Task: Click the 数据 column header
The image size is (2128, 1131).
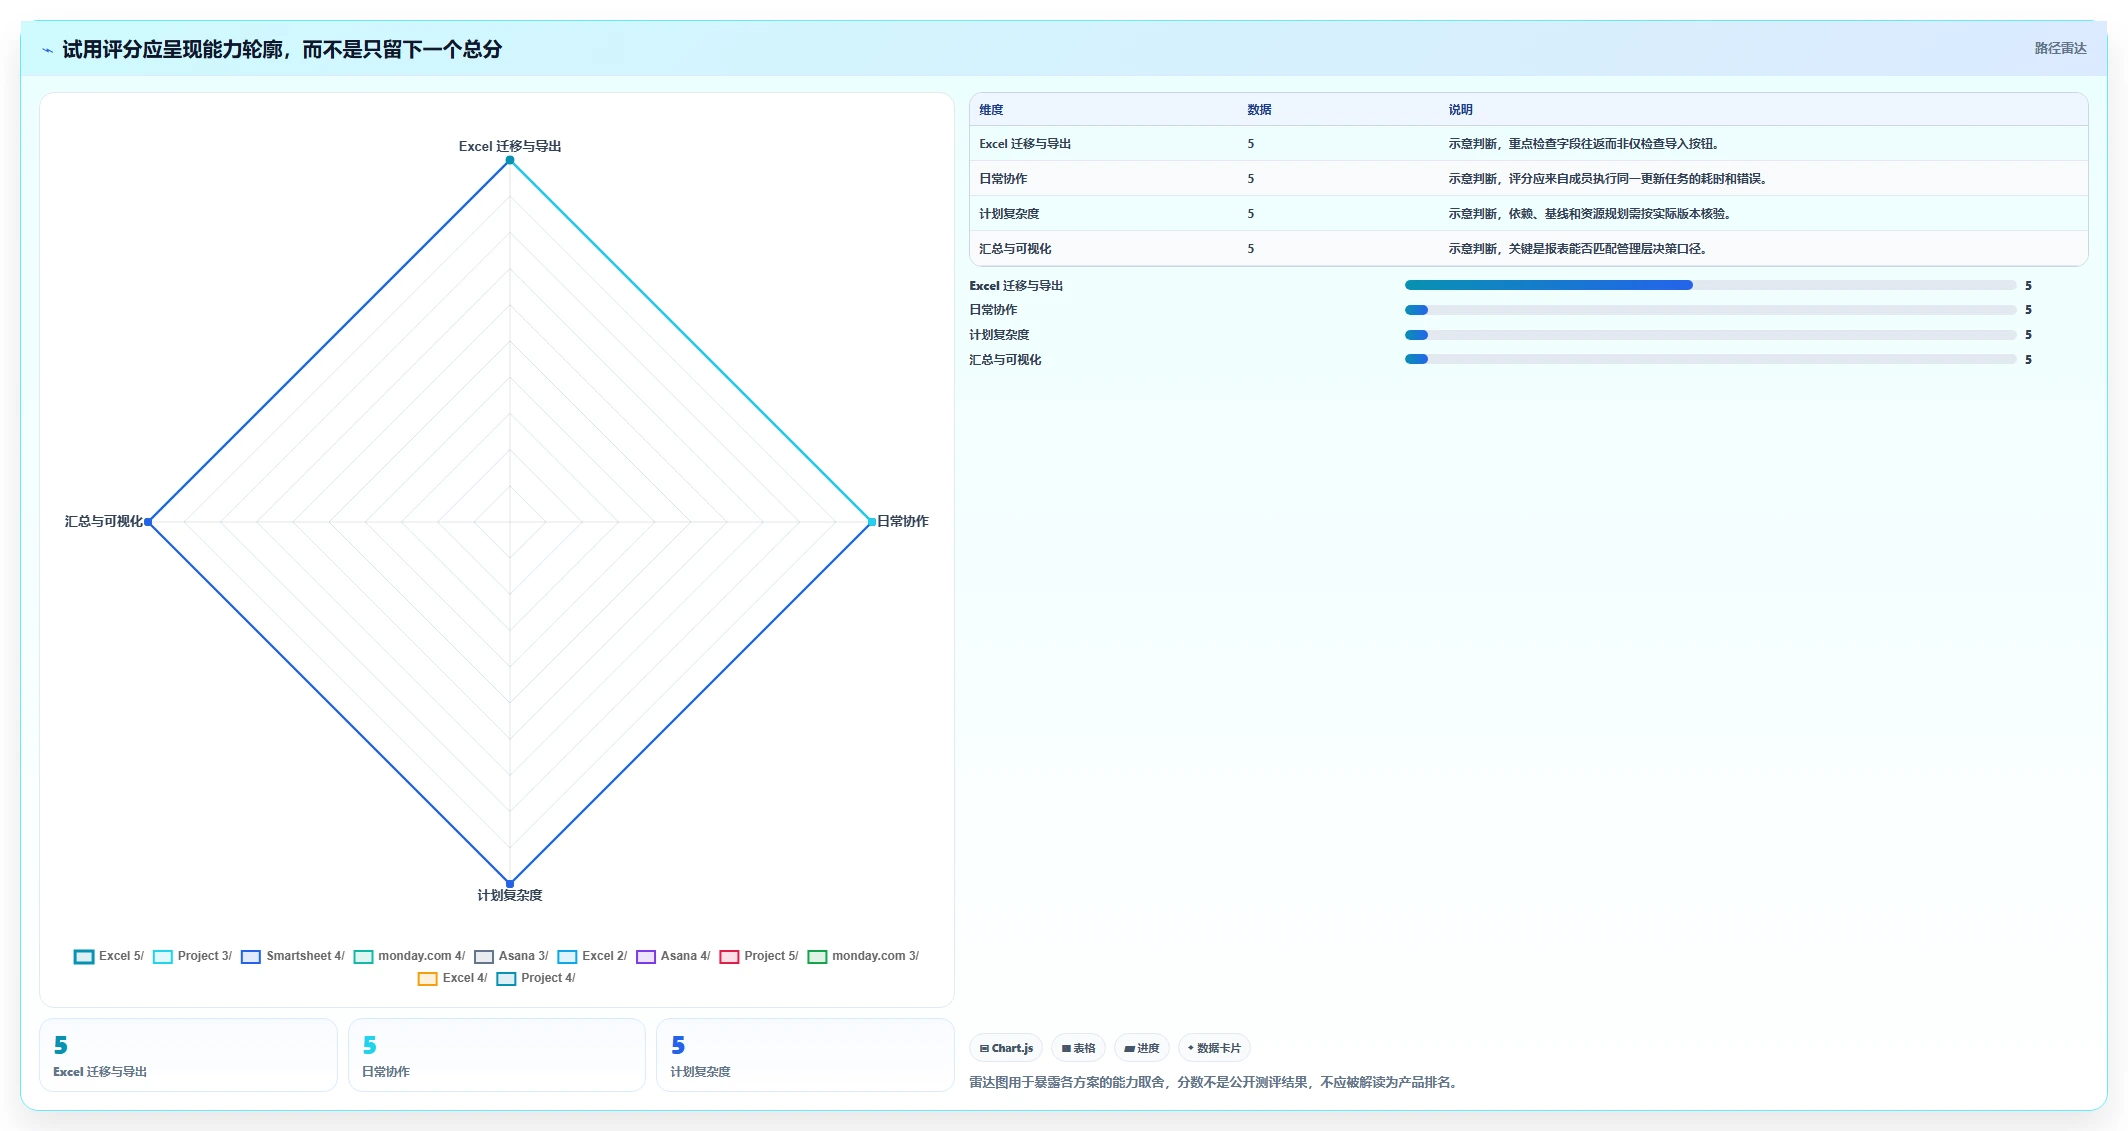Action: (1259, 110)
